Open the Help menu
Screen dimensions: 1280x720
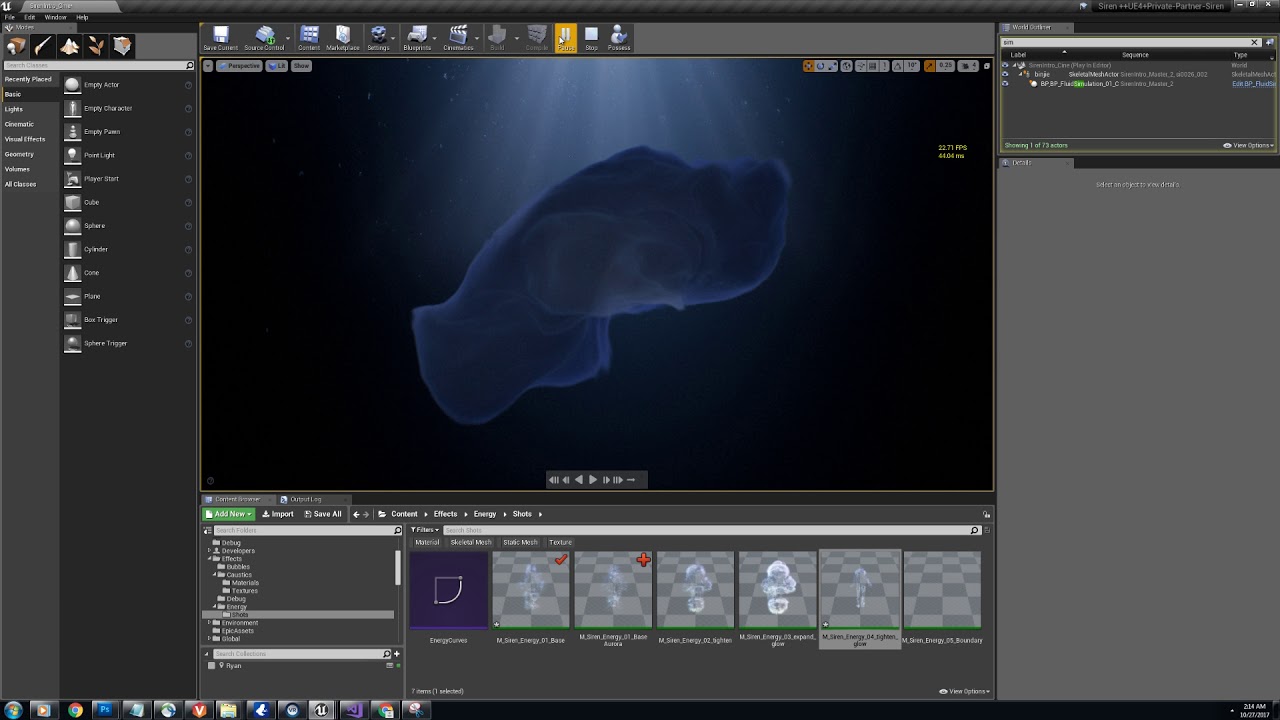82,17
